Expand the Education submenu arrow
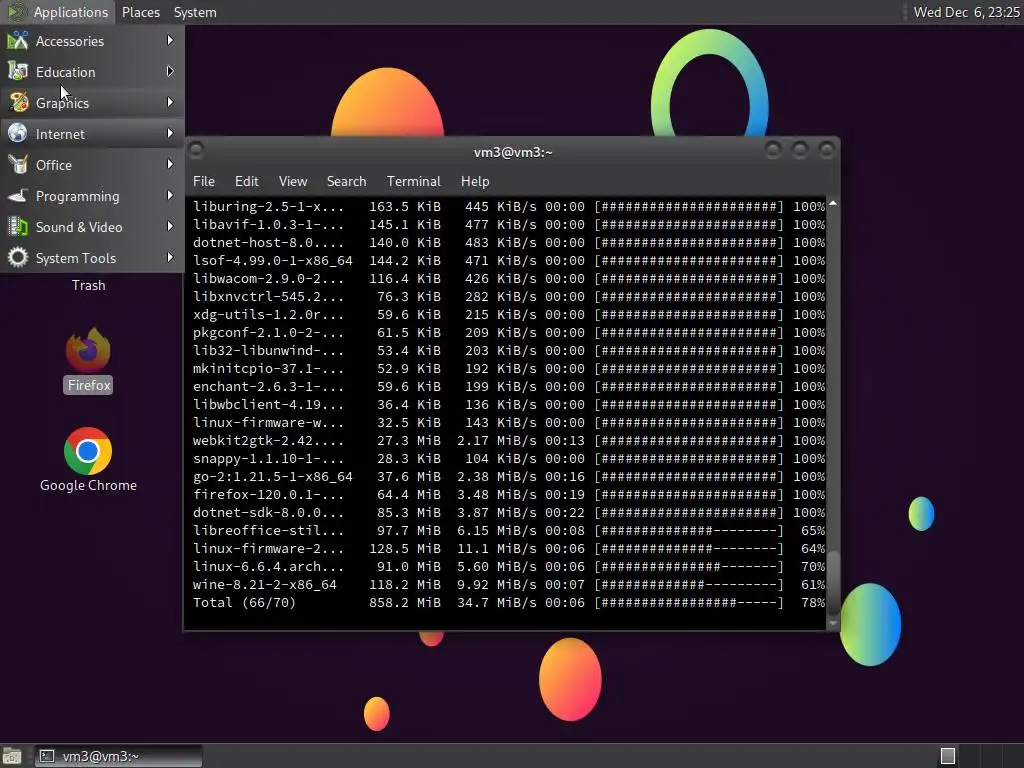The image size is (1024, 768). click(170, 71)
